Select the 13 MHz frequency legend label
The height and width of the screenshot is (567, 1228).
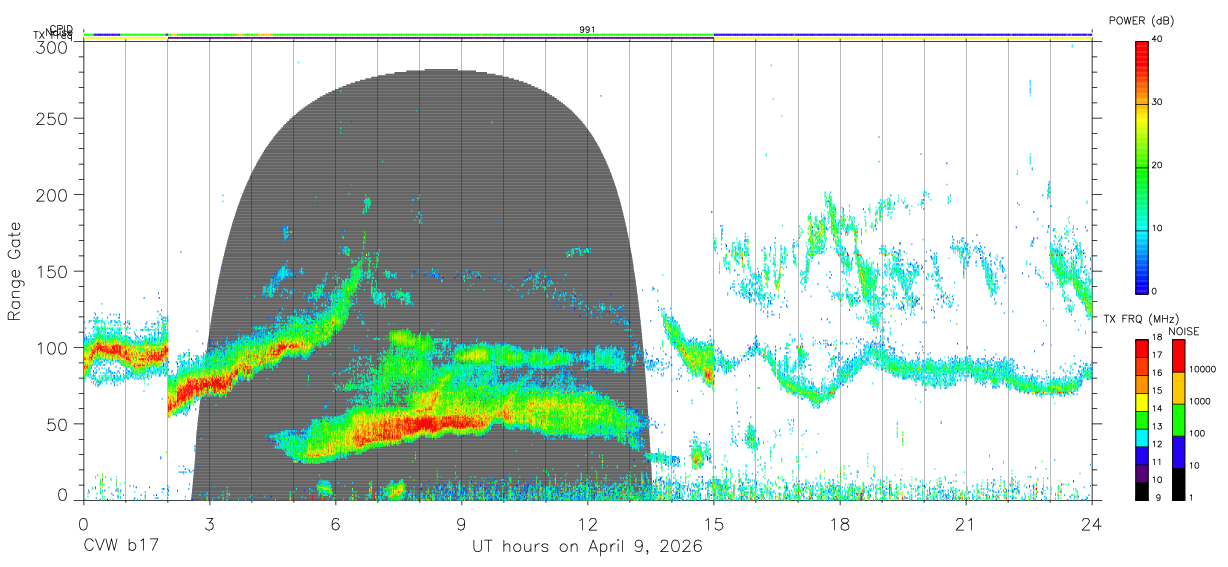point(1157,427)
